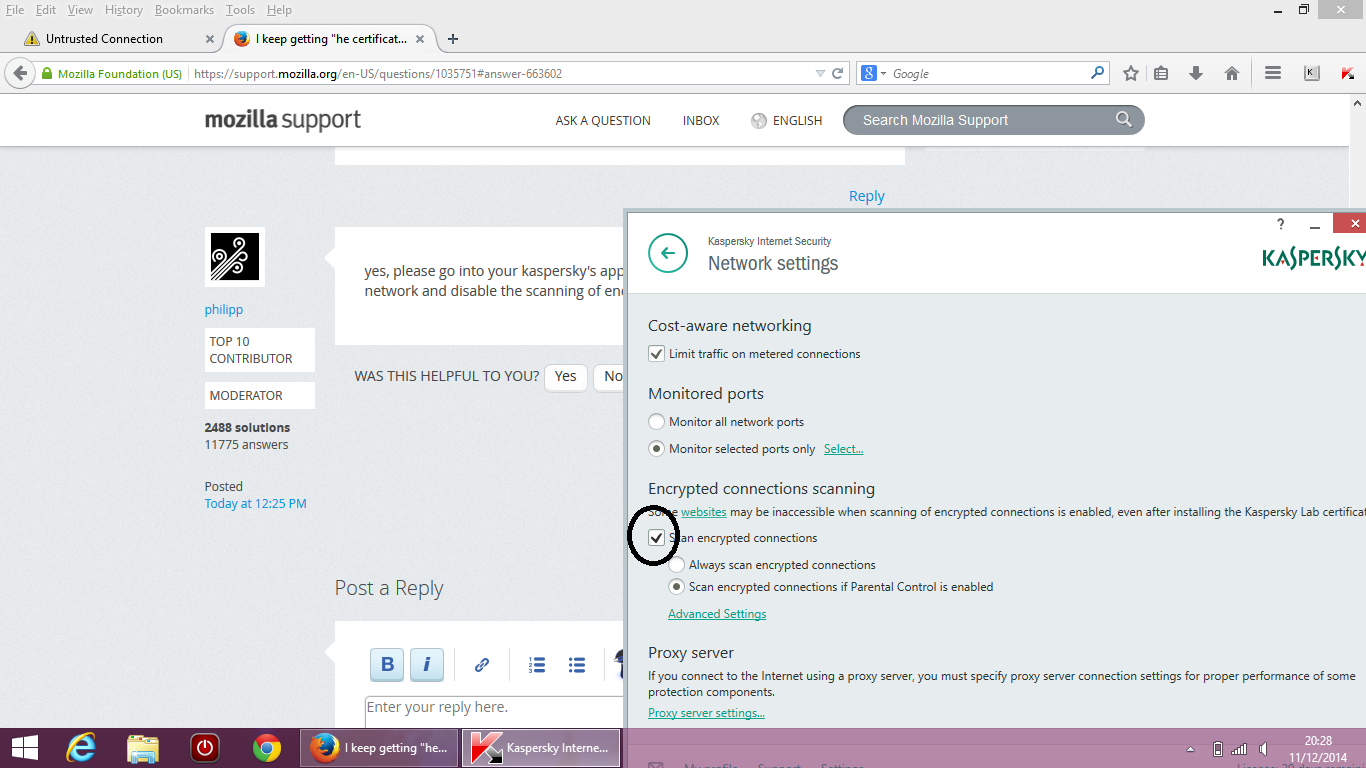Open the Firefox Bookmarks menu

click(x=186, y=10)
